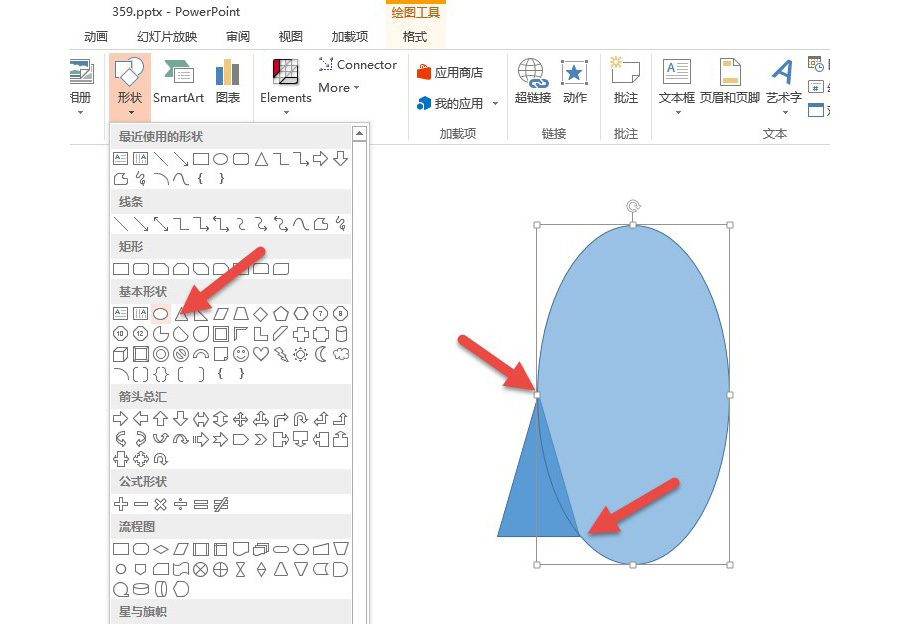900x624 pixels.
Task: Select the sun shape
Action: (301, 354)
